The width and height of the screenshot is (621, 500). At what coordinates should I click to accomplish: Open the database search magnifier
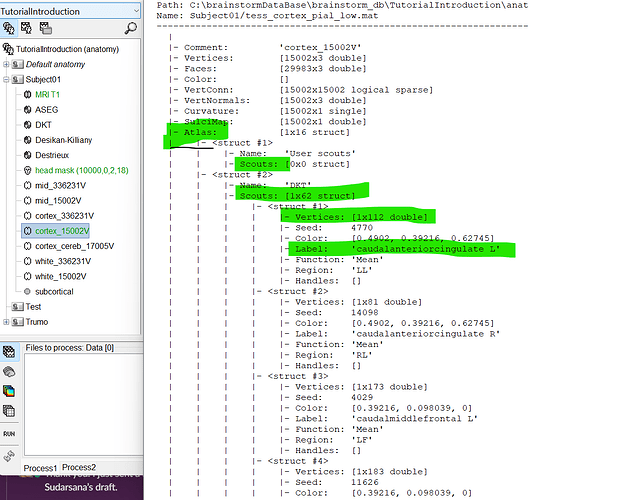point(130,28)
